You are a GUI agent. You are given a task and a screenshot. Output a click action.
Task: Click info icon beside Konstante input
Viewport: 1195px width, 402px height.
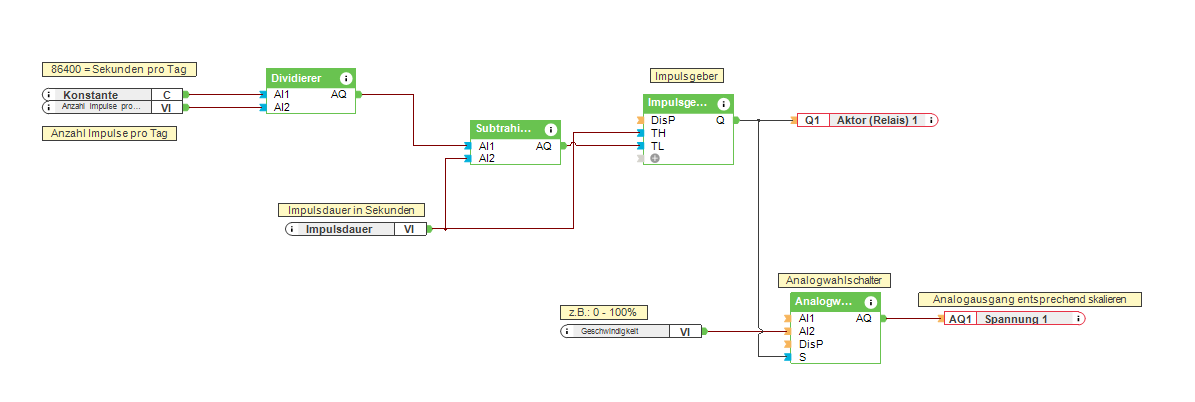(x=48, y=95)
